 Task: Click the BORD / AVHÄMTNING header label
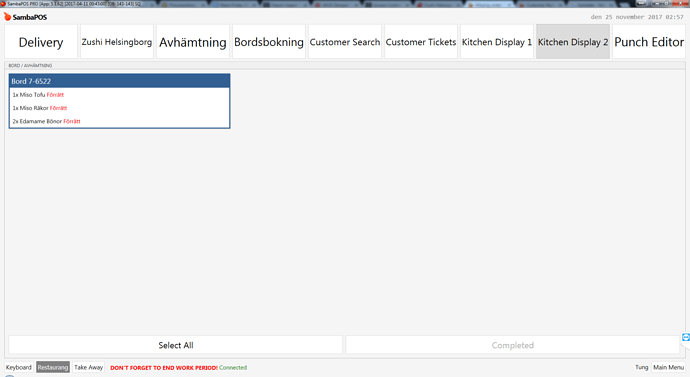30,66
